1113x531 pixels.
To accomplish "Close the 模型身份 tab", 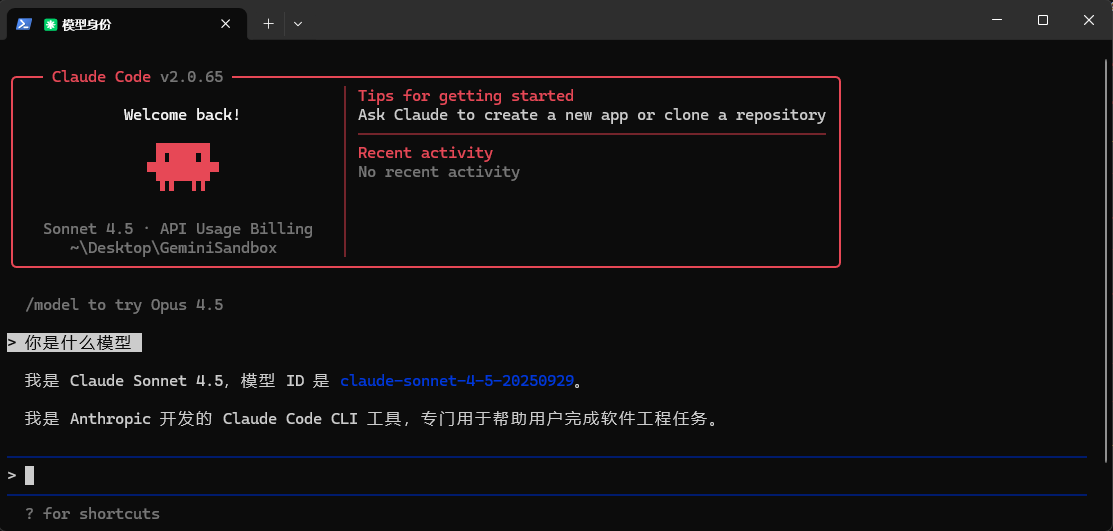I will click(x=226, y=24).
